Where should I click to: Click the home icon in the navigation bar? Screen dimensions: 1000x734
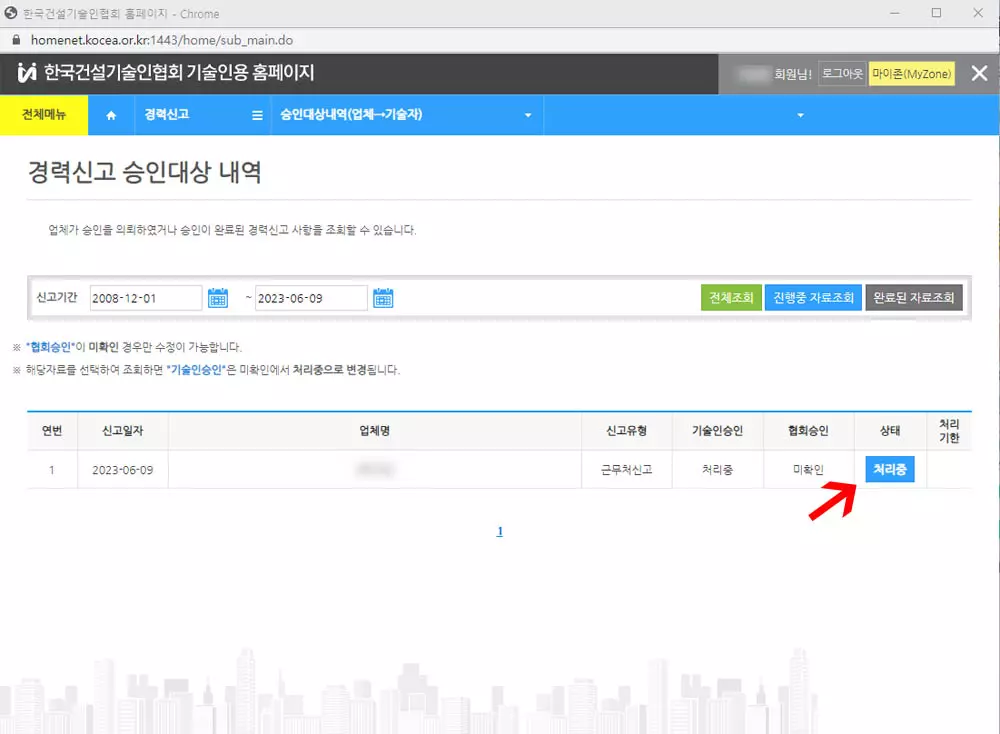[111, 115]
